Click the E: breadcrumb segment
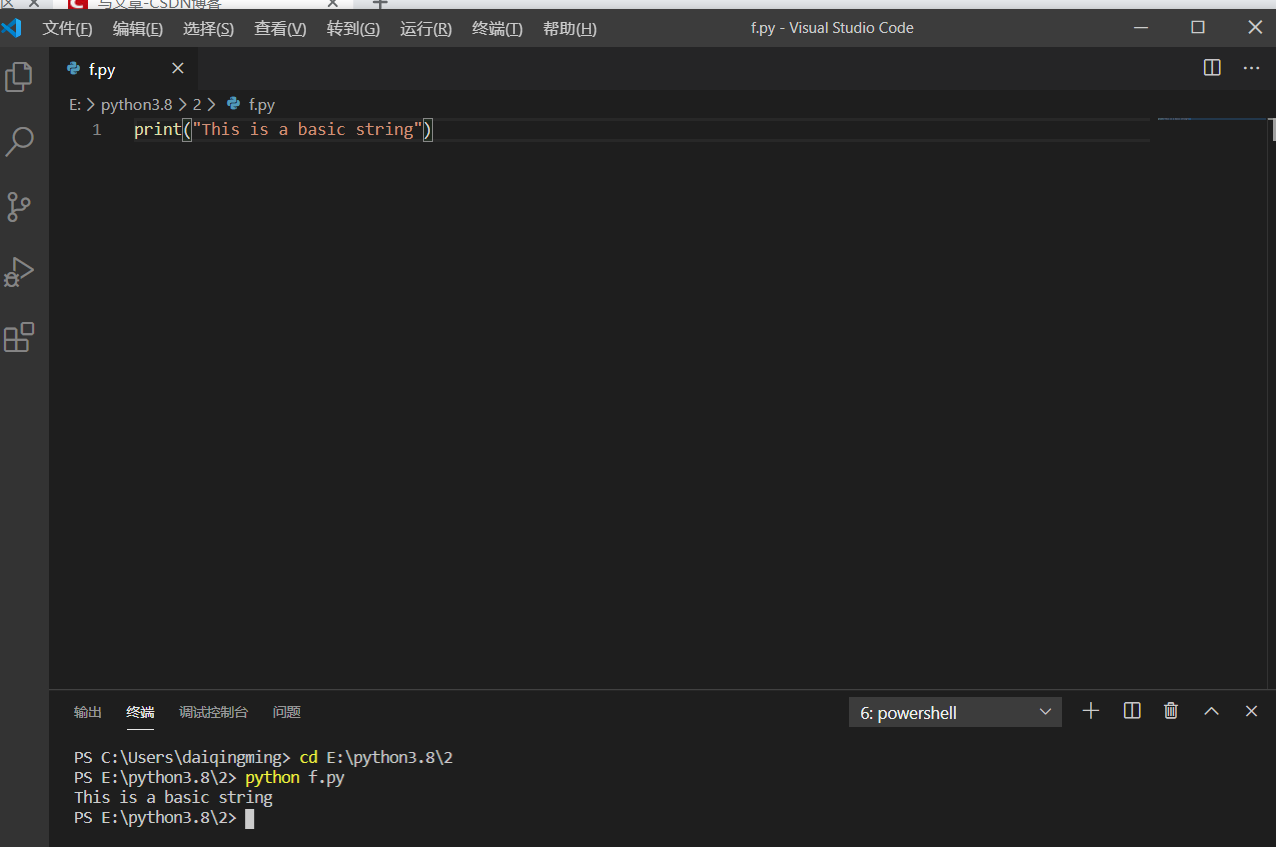 (x=75, y=104)
